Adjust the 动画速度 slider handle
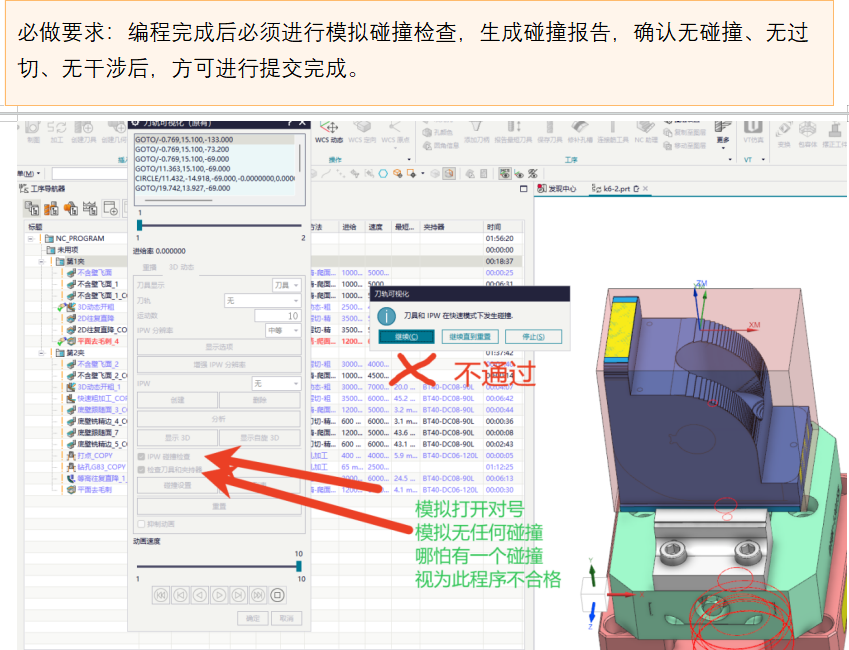 (x=299, y=567)
